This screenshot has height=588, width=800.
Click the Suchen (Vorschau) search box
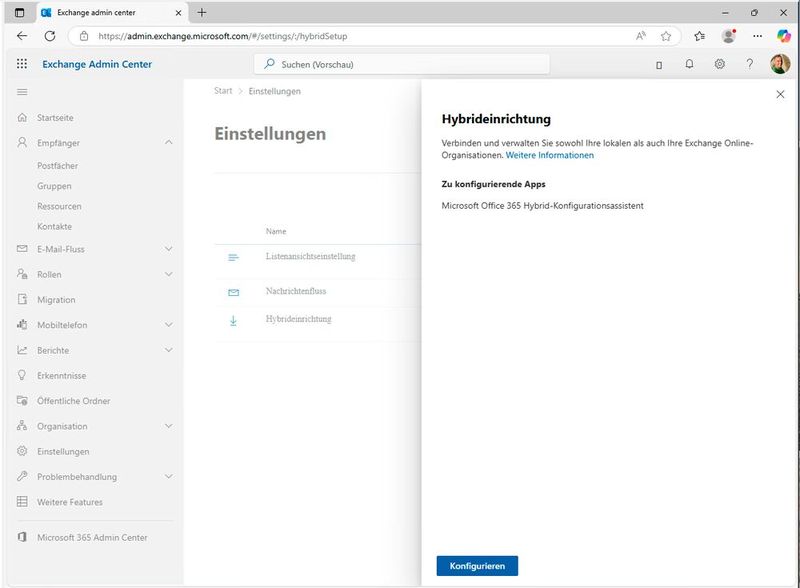pos(402,64)
